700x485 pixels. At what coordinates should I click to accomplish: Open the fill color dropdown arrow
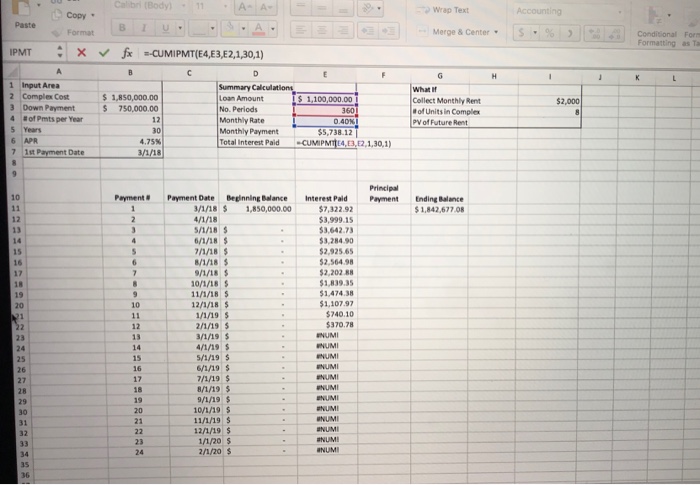pyautogui.click(x=243, y=29)
